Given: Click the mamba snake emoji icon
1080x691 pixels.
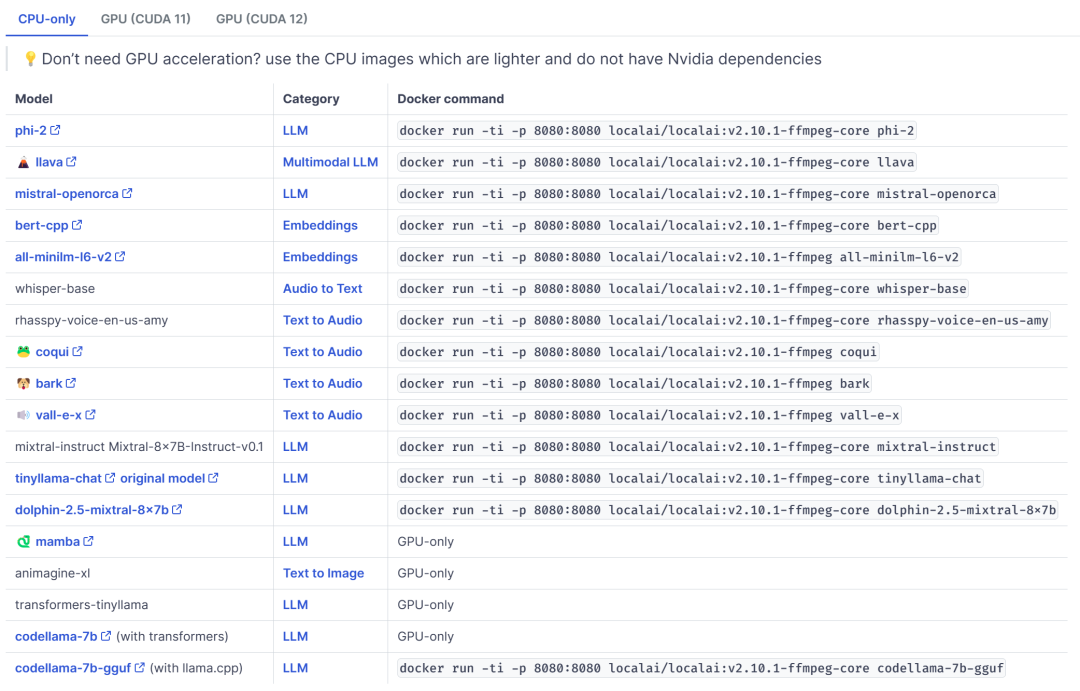Looking at the screenshot, I should 23,542.
